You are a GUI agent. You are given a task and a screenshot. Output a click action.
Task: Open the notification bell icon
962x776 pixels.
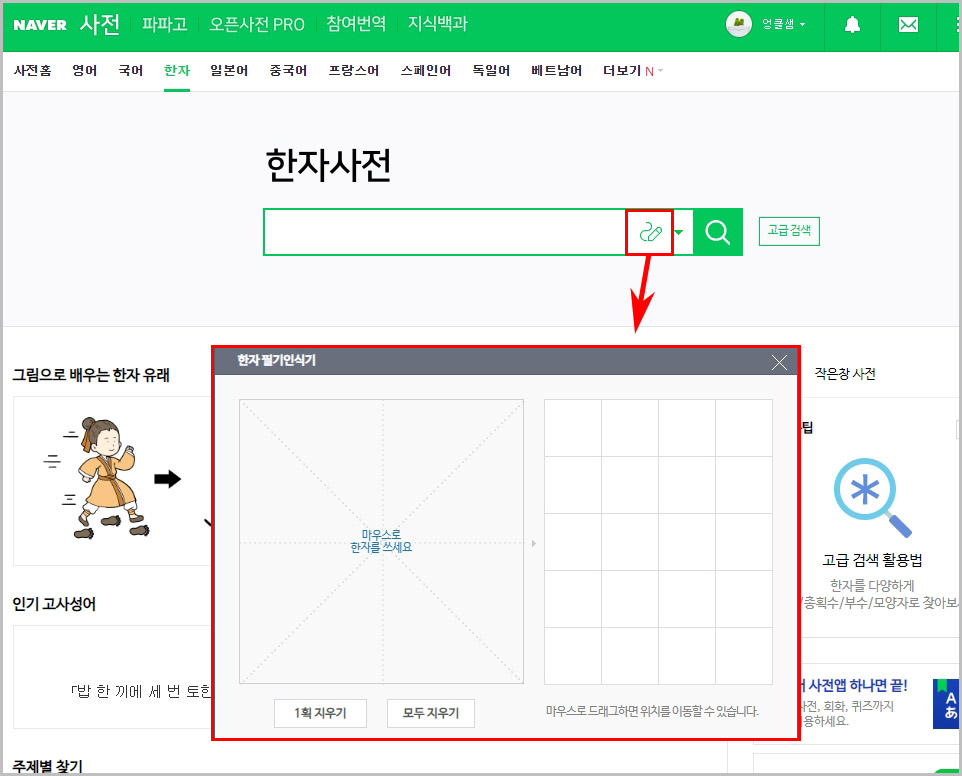tap(851, 26)
